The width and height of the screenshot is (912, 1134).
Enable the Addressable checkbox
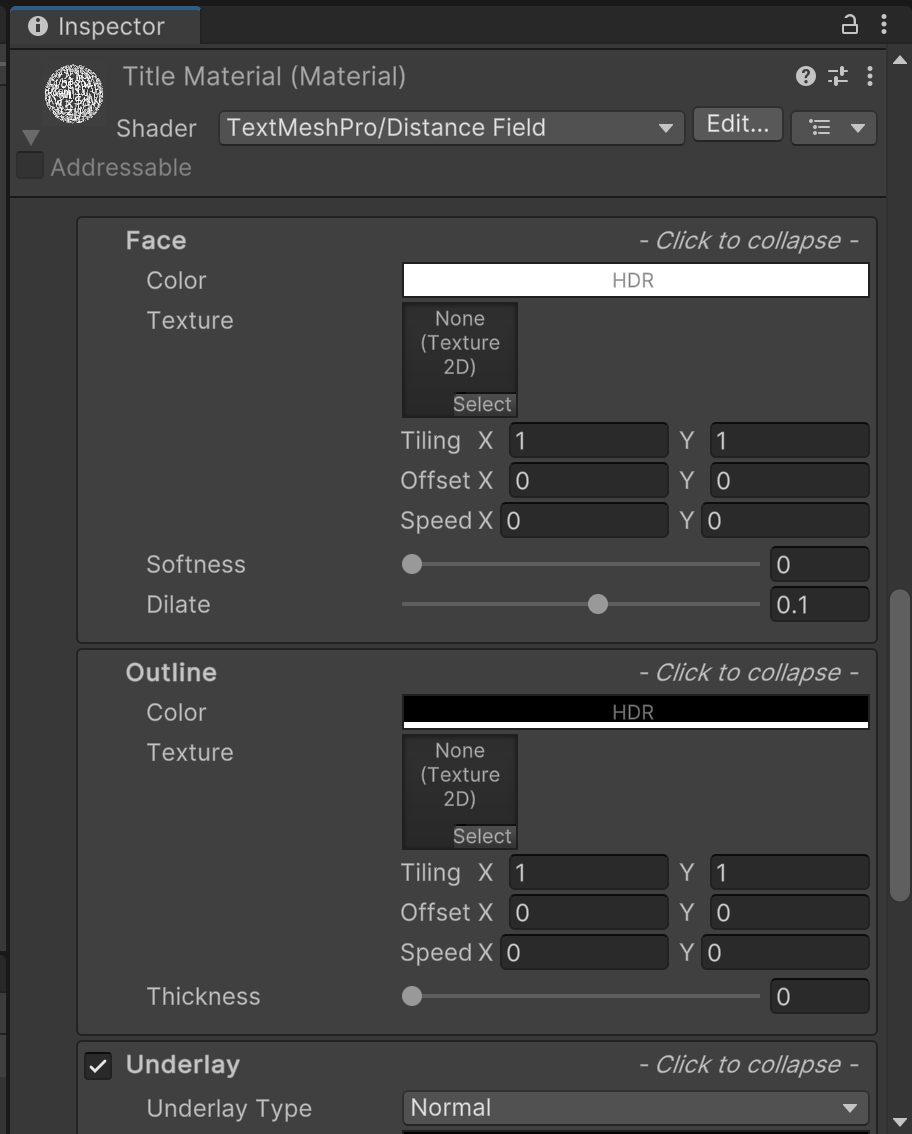[x=30, y=167]
